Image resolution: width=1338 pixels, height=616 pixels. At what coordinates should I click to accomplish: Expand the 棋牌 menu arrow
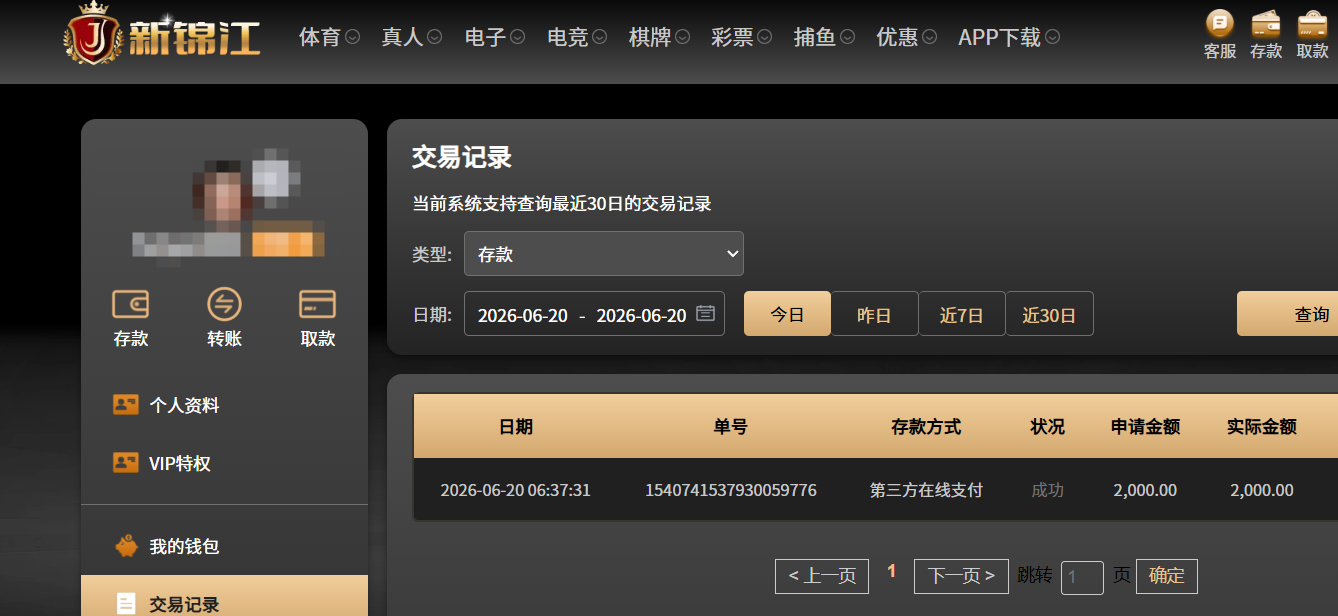tap(682, 37)
